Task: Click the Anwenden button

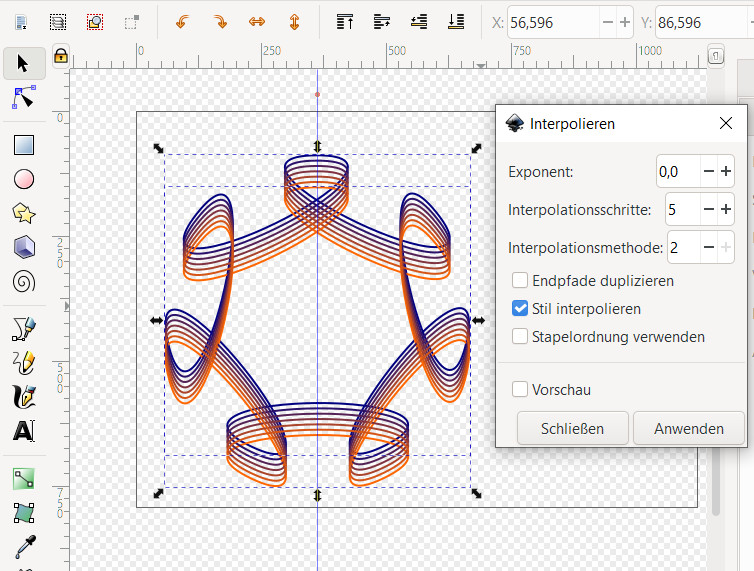Action: click(689, 428)
